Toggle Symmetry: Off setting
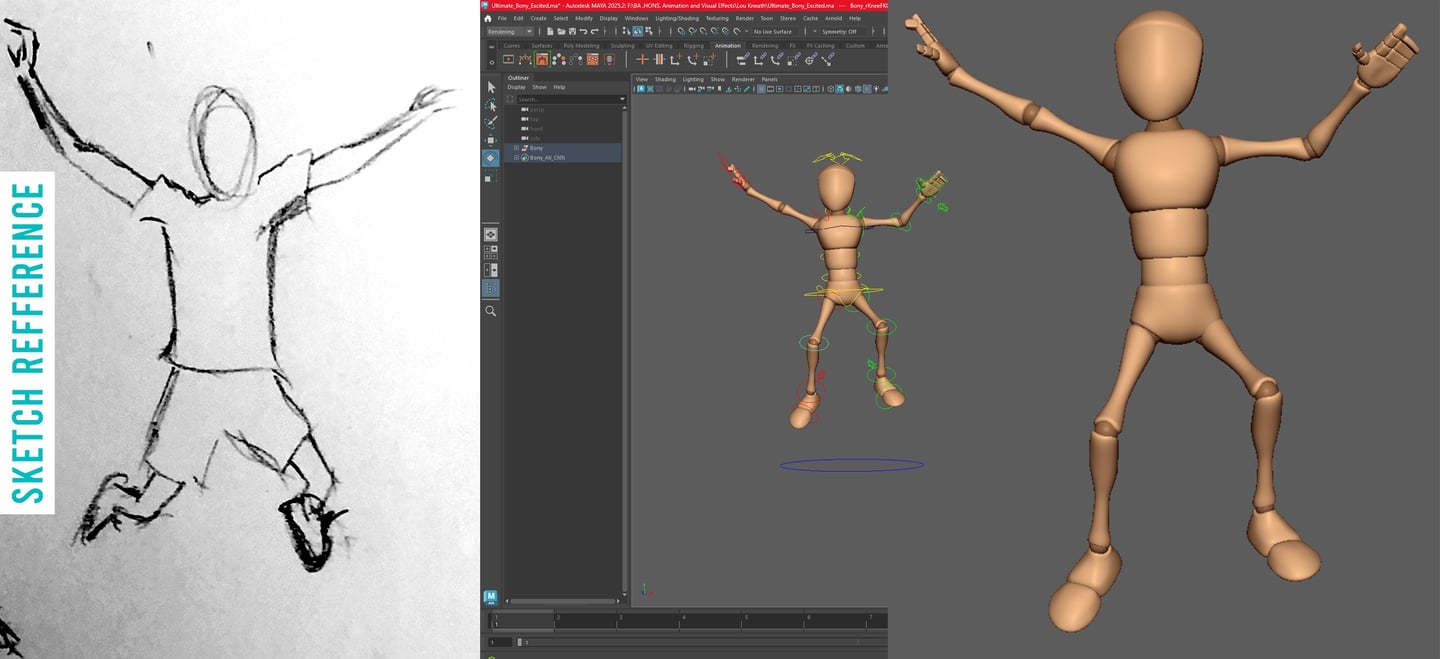 pyautogui.click(x=838, y=32)
